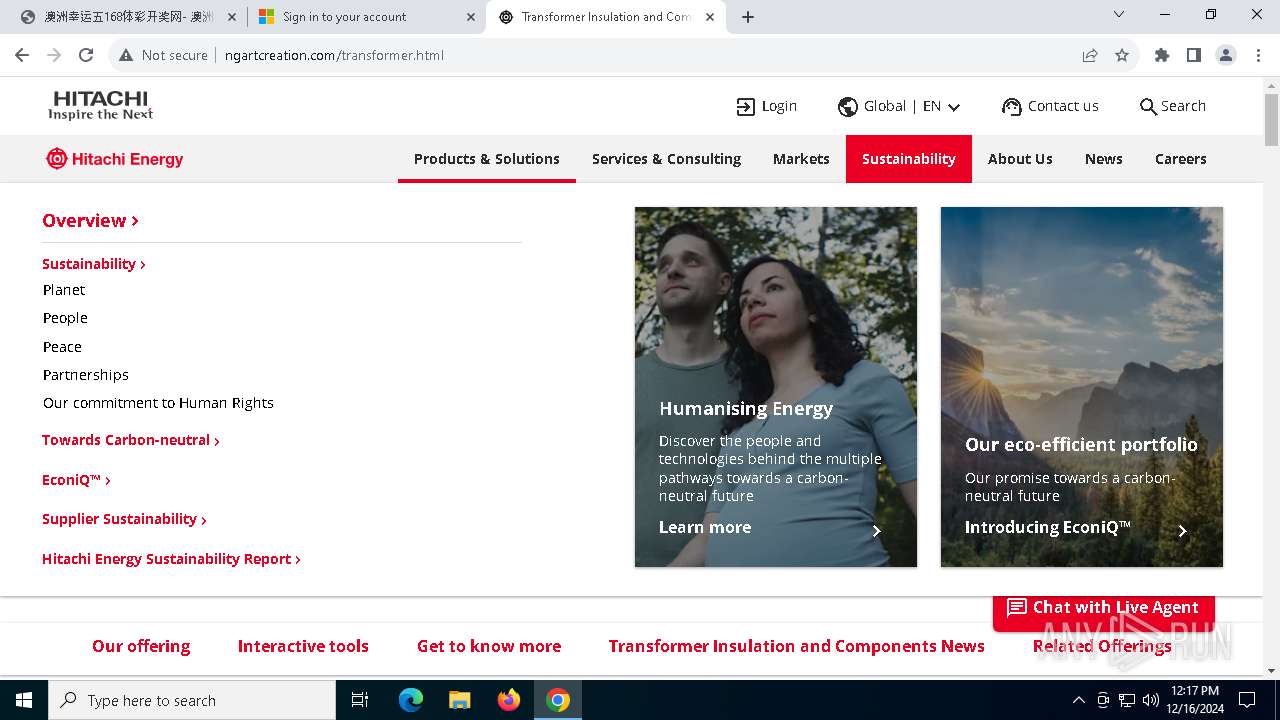Open Supplier Sustainability link

124,519
